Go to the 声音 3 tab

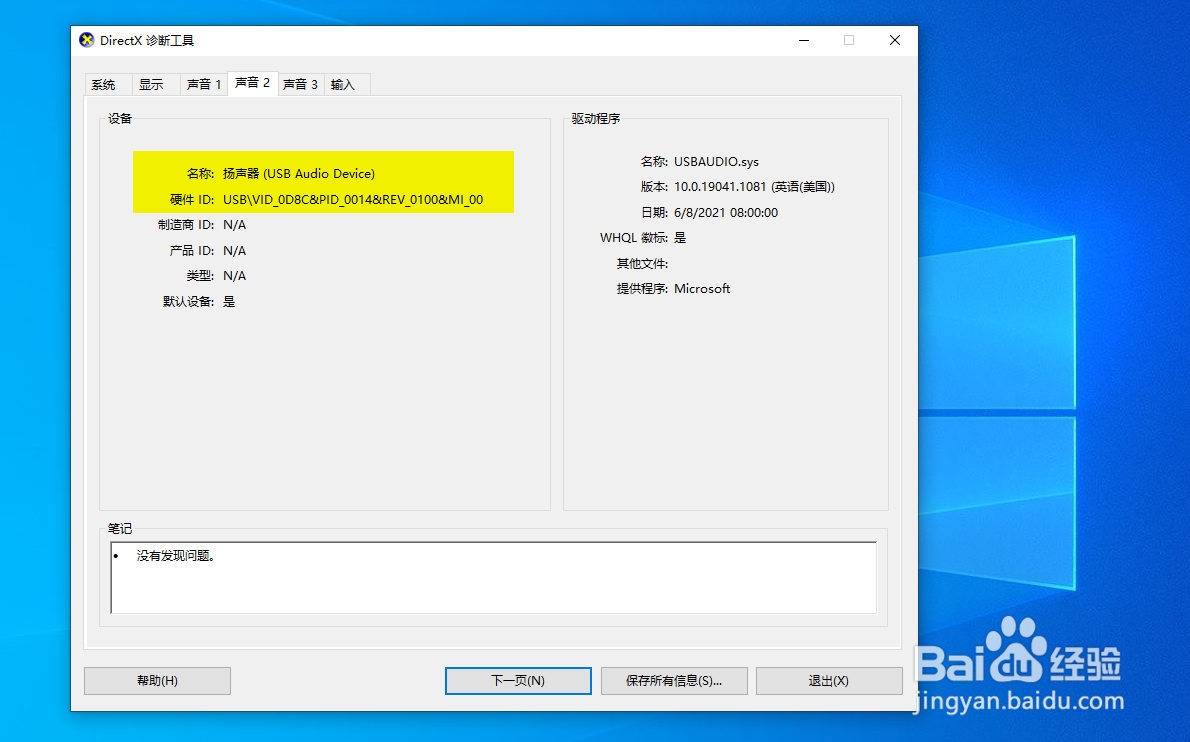click(x=301, y=84)
